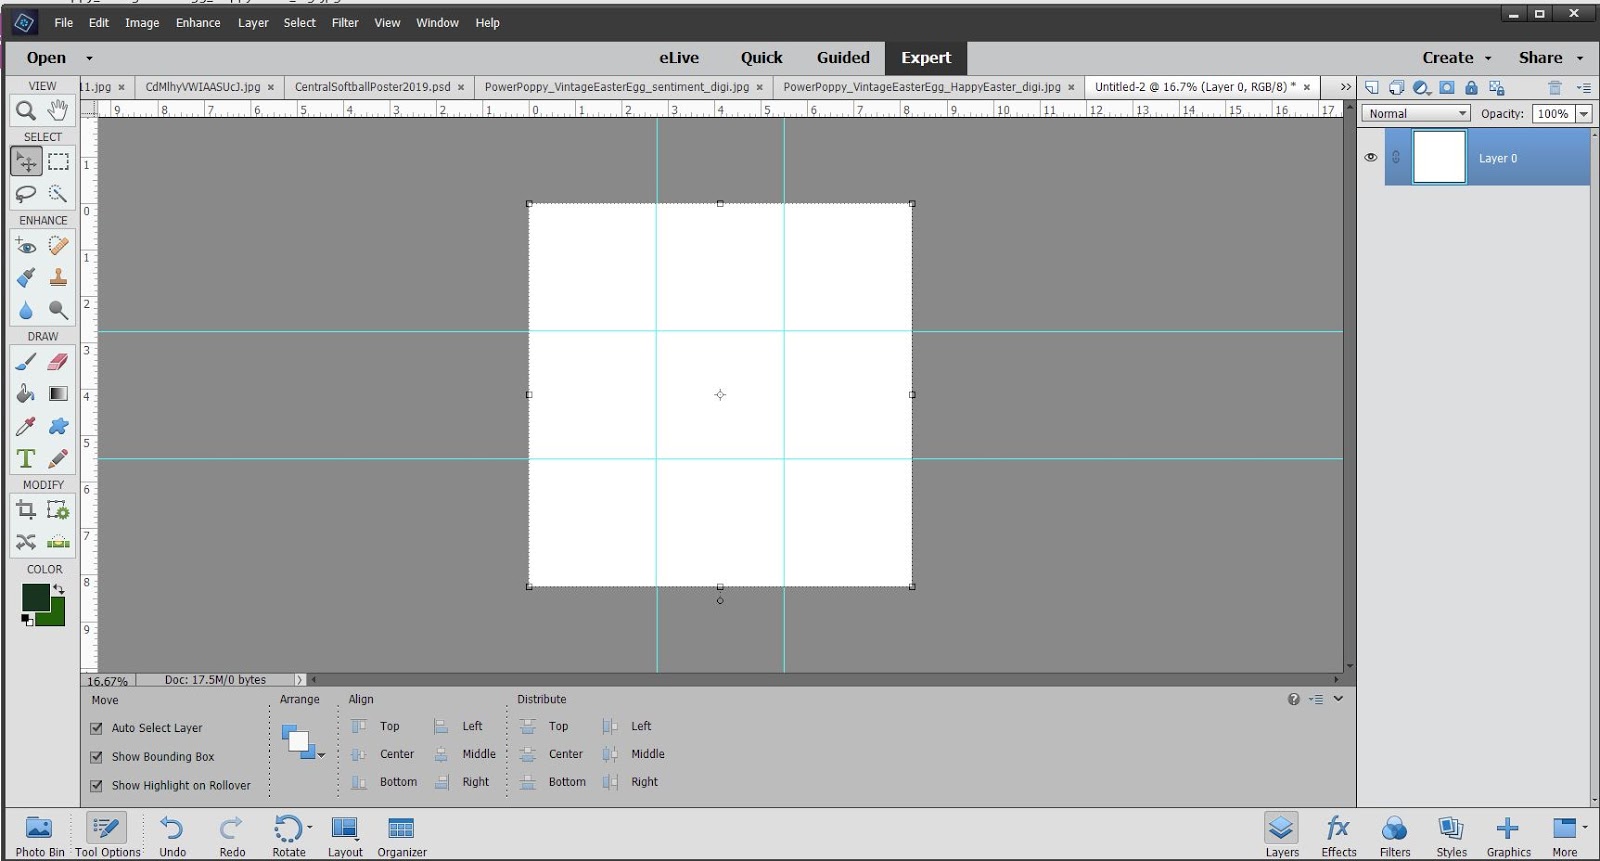Open the Graphics panel
Viewport: 1600px width, 861px height.
[1508, 836]
